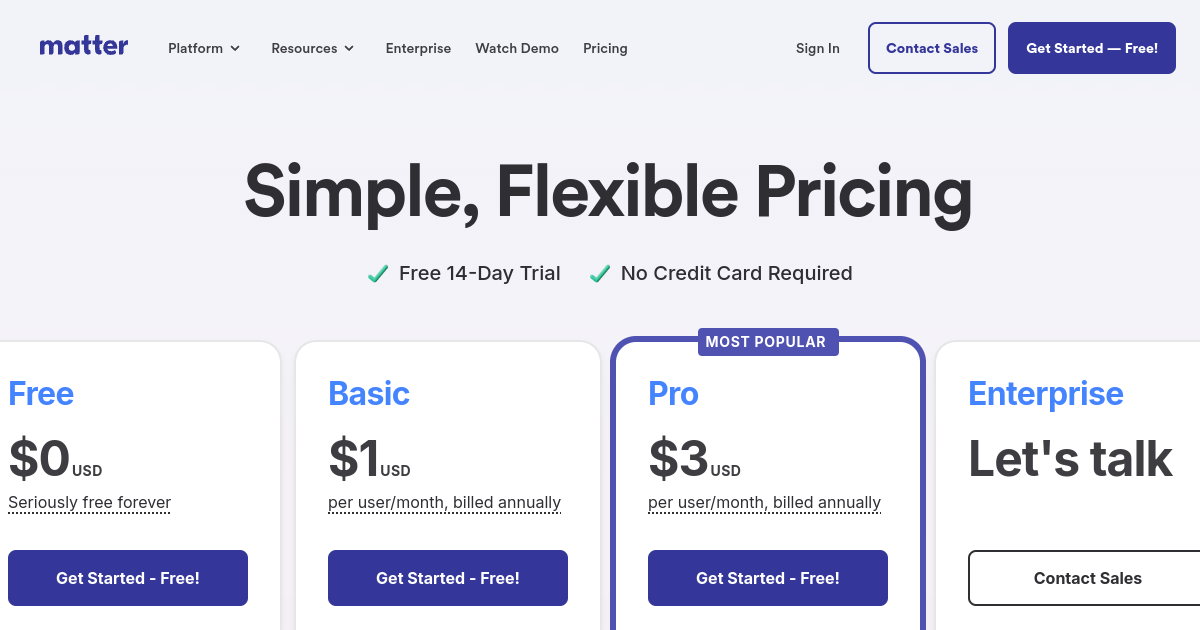Click the header Get Started — Free! button
Image resolution: width=1200 pixels, height=630 pixels.
click(x=1092, y=48)
